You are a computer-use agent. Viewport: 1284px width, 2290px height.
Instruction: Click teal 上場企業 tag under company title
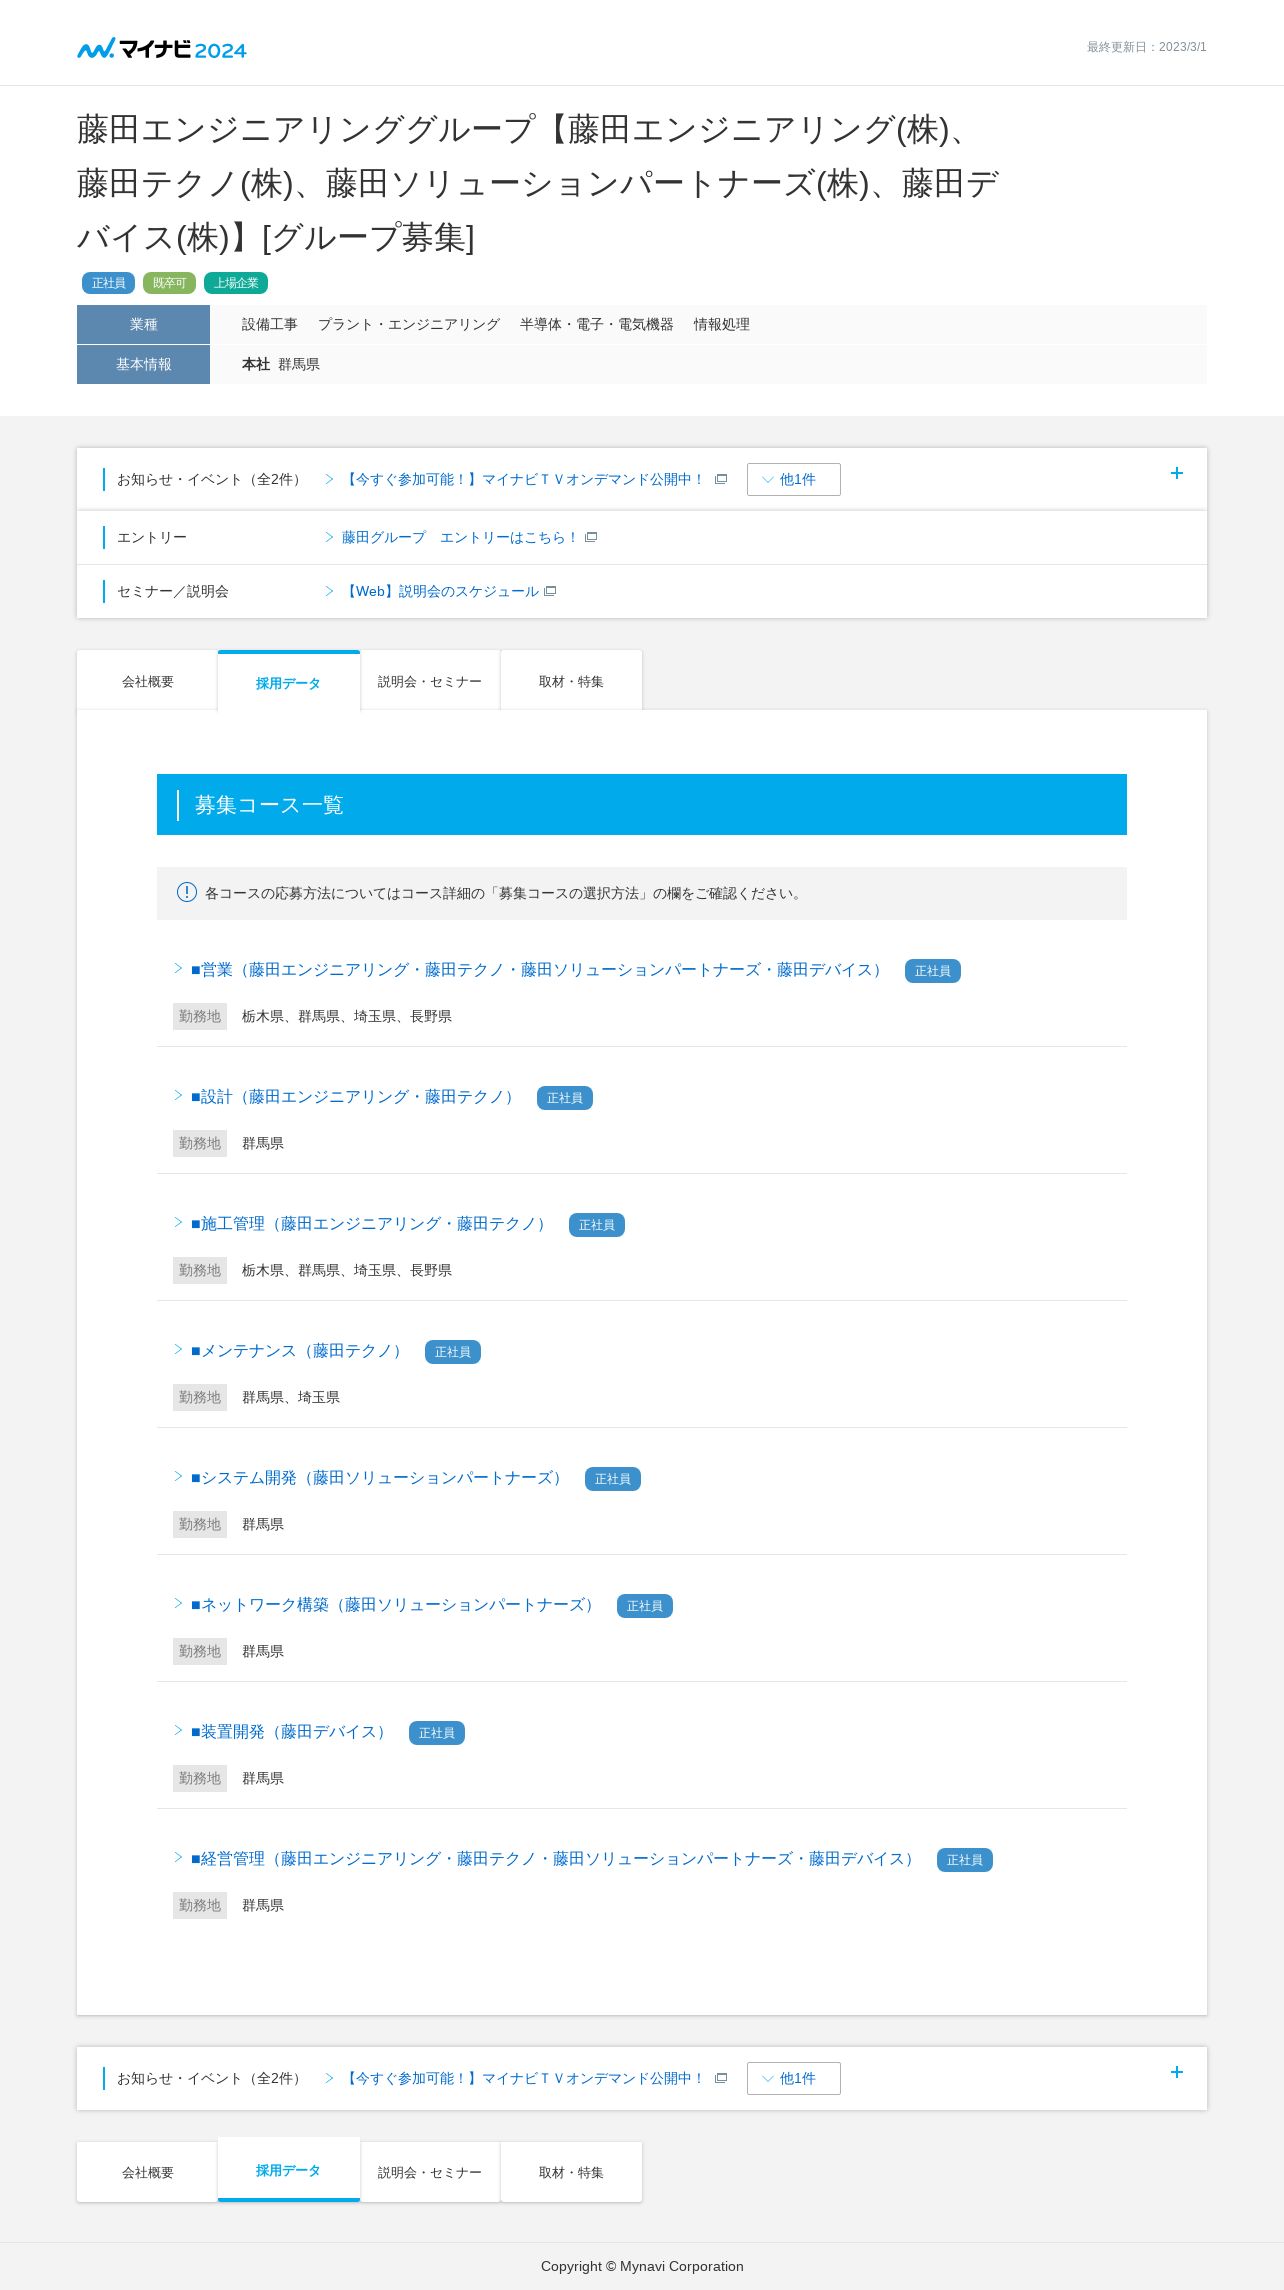click(x=236, y=283)
